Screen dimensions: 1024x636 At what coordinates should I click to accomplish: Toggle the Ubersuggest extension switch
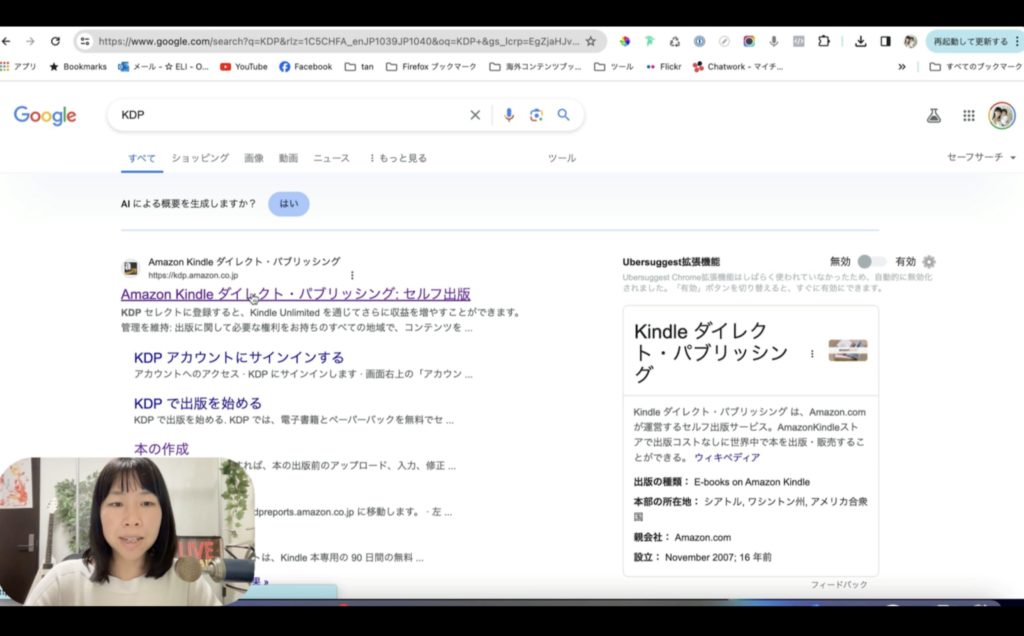870,262
